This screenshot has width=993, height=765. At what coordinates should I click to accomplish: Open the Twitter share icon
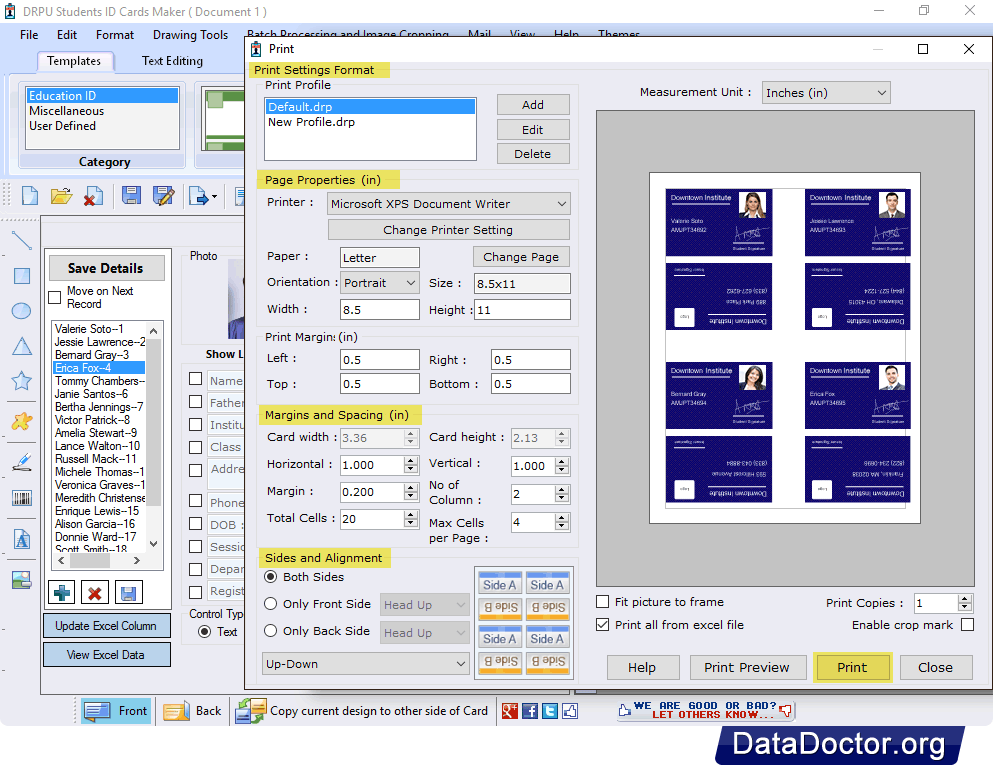pyautogui.click(x=550, y=711)
